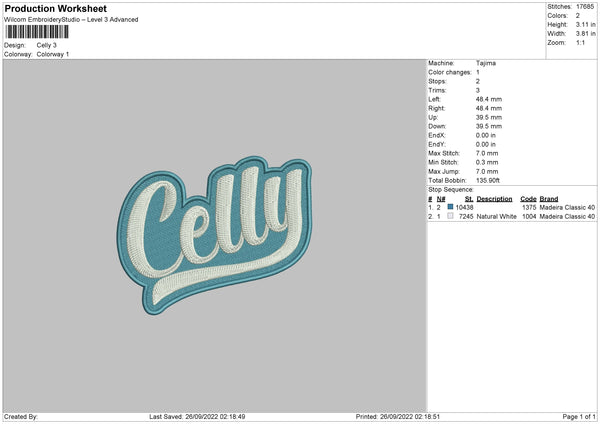Viewport: 600px width, 424px height.
Task: Click the 'EndX:' label
Action: coord(437,135)
